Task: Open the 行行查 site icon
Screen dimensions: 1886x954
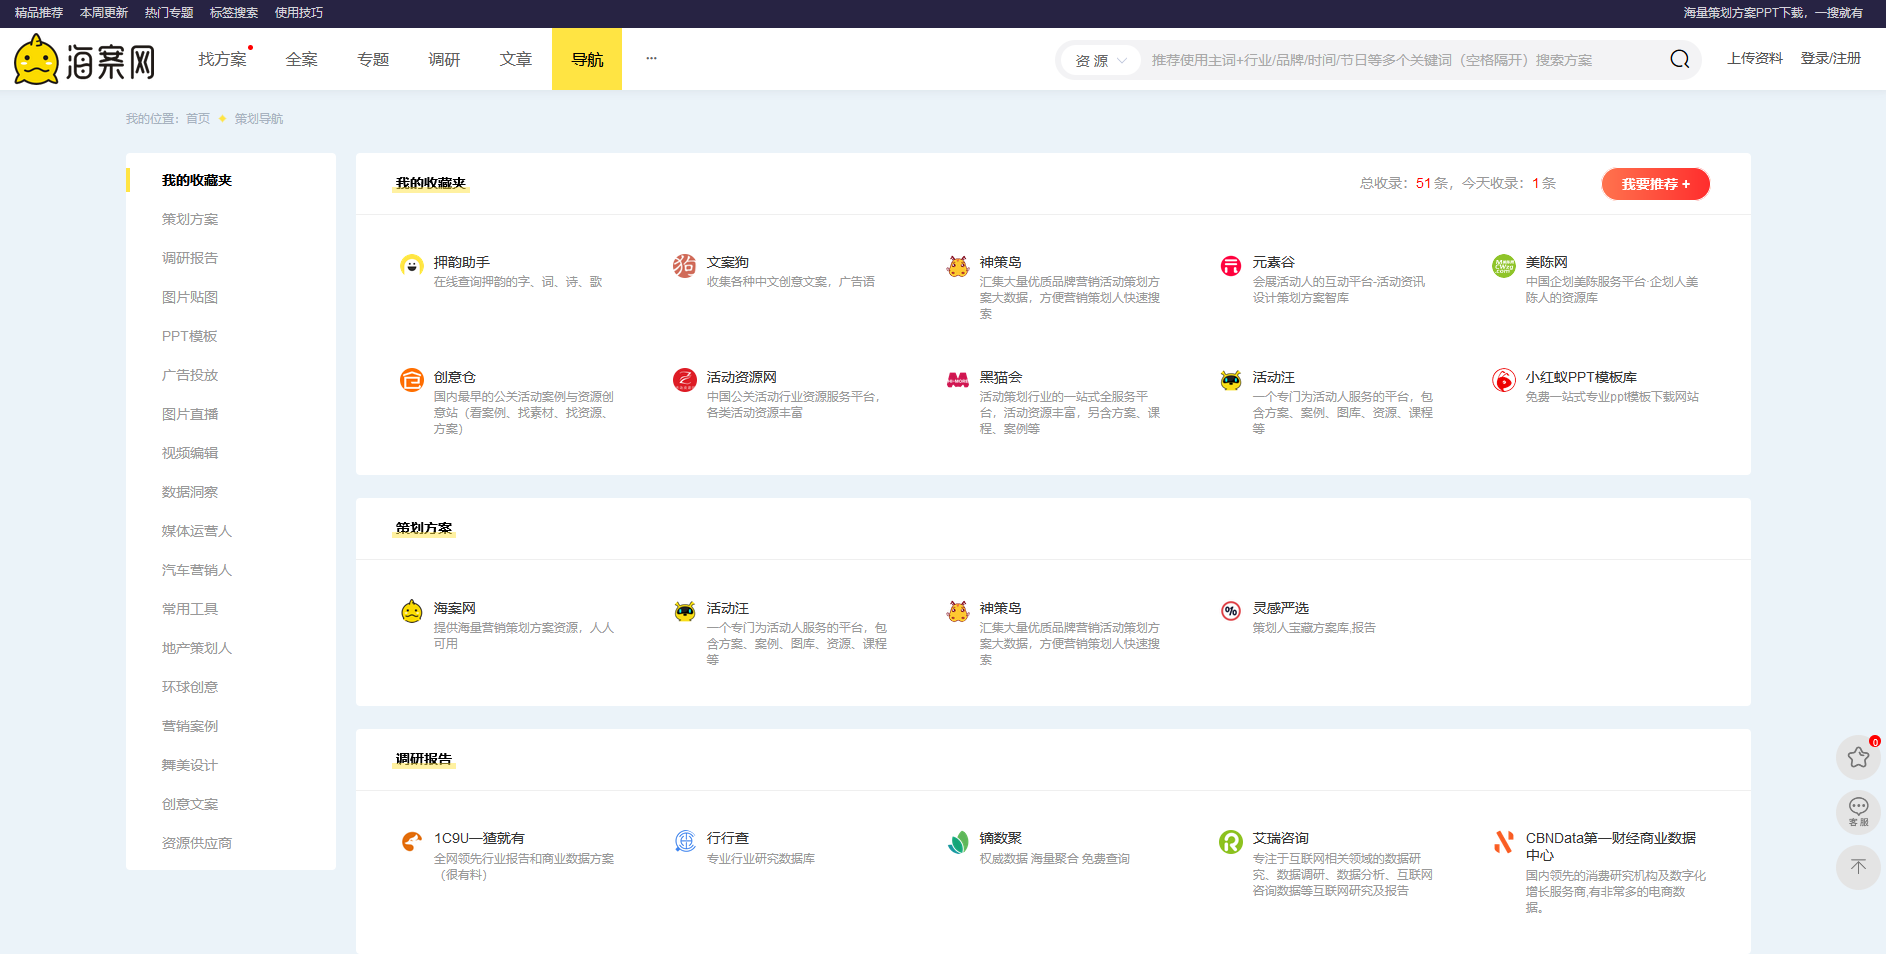Action: [x=685, y=842]
